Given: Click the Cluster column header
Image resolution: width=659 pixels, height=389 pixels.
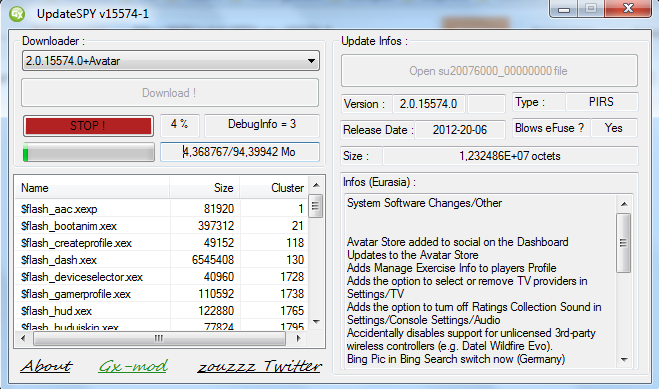Looking at the screenshot, I should click(274, 188).
